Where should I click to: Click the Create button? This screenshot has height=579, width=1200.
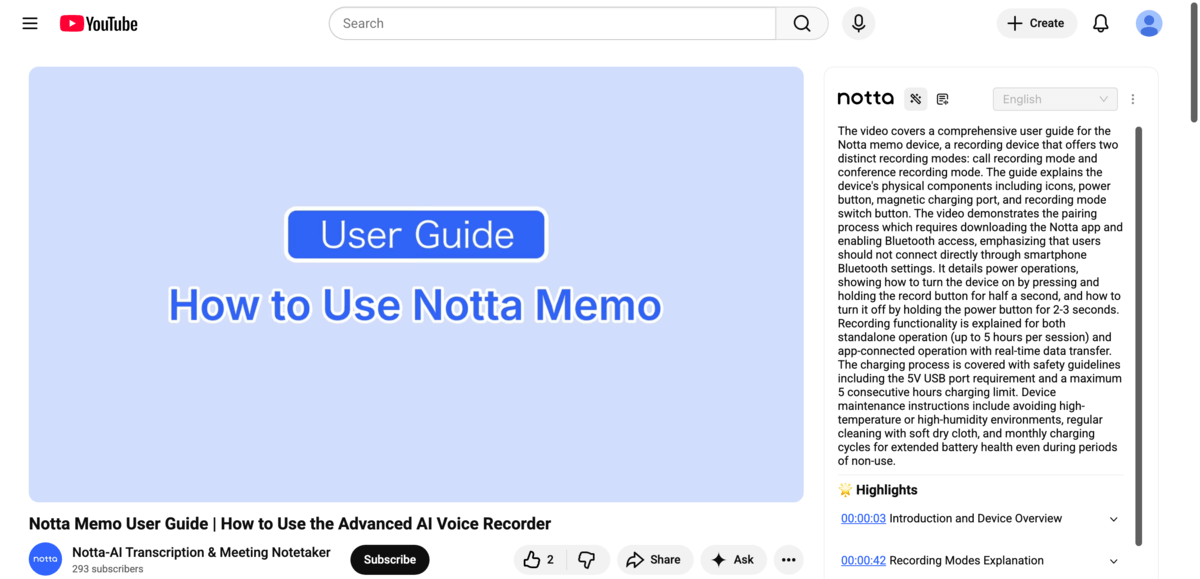click(1036, 23)
